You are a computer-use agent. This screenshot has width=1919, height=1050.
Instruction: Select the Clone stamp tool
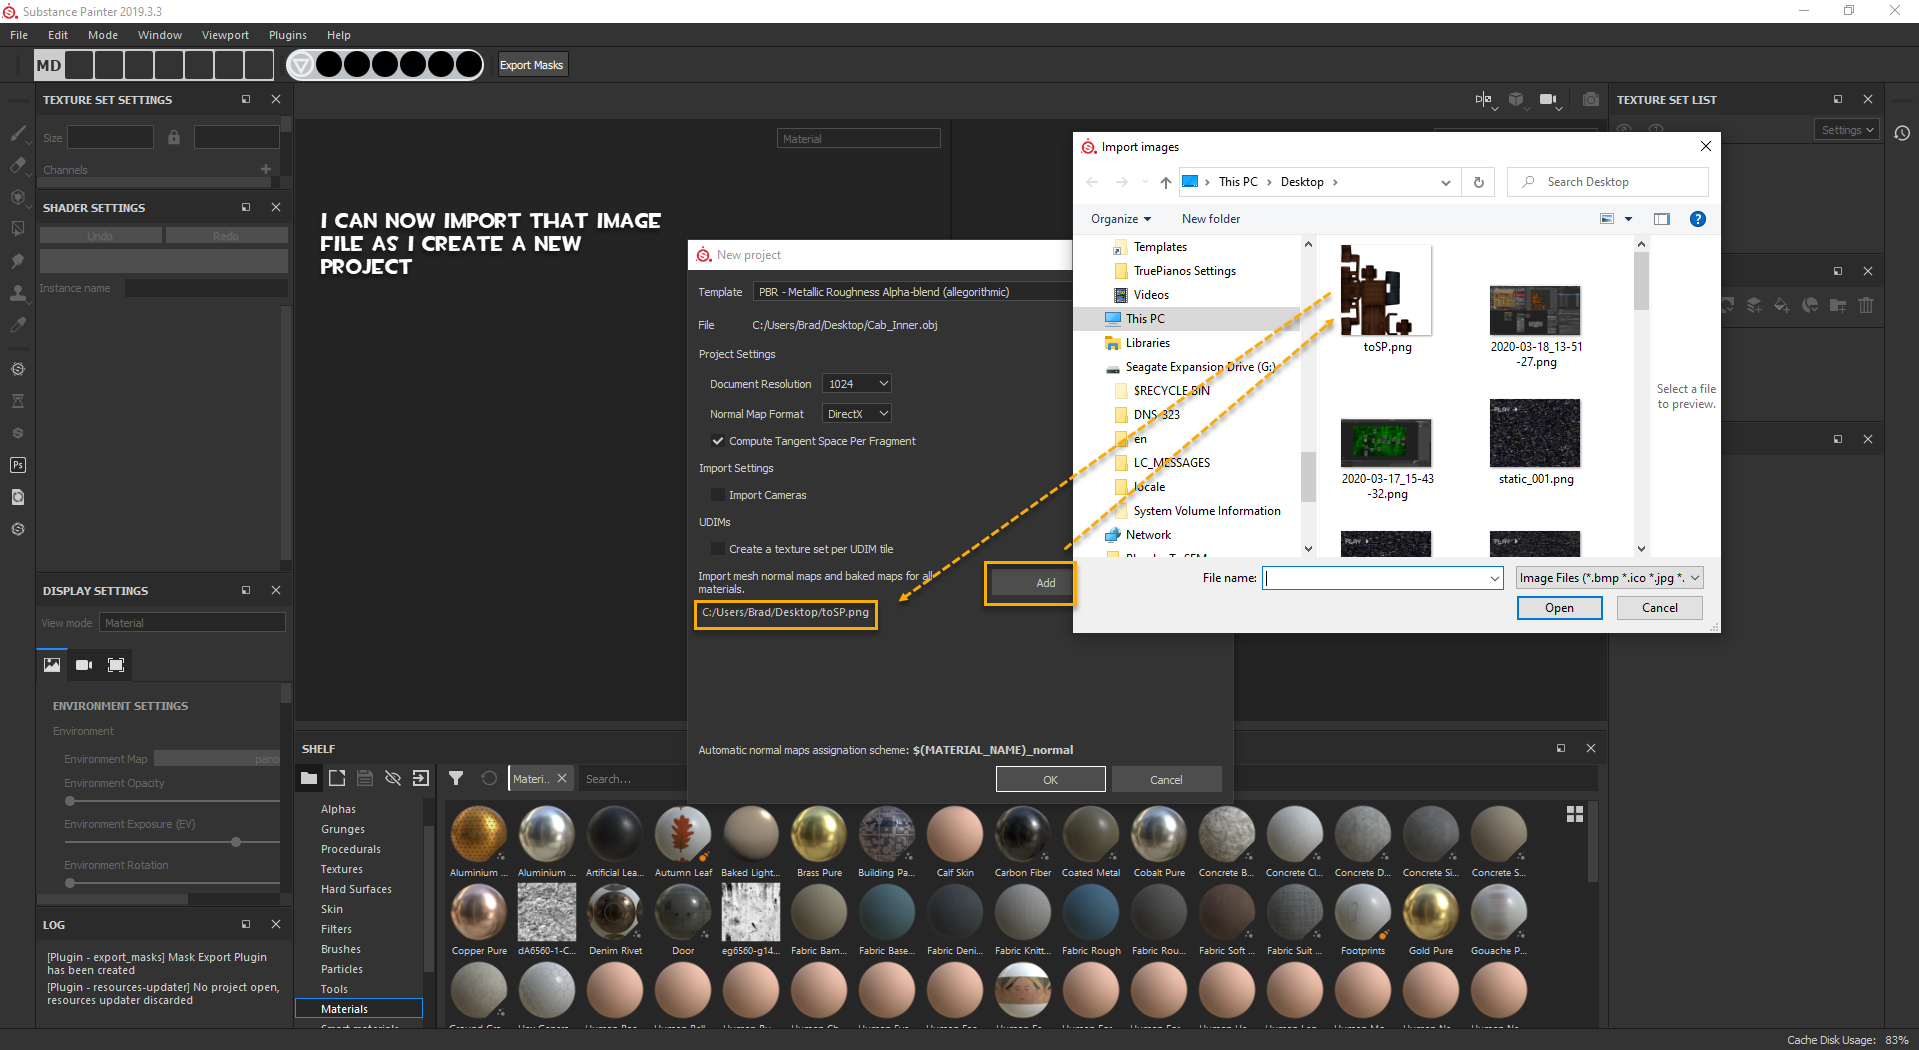click(17, 293)
